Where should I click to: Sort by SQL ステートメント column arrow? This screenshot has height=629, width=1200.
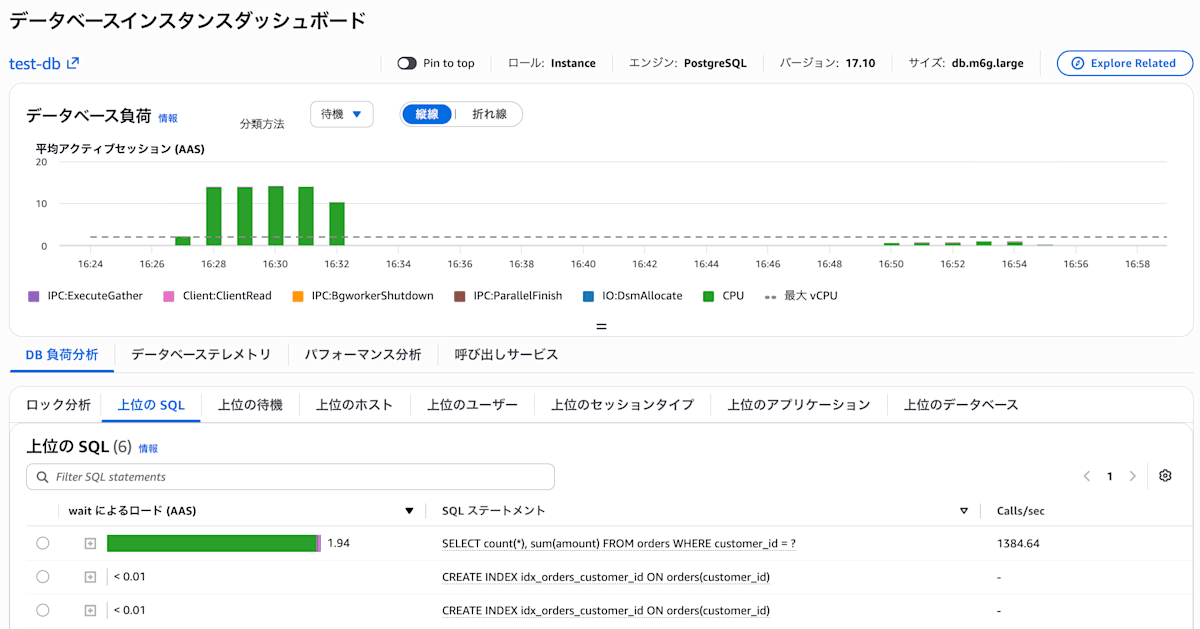tap(964, 510)
